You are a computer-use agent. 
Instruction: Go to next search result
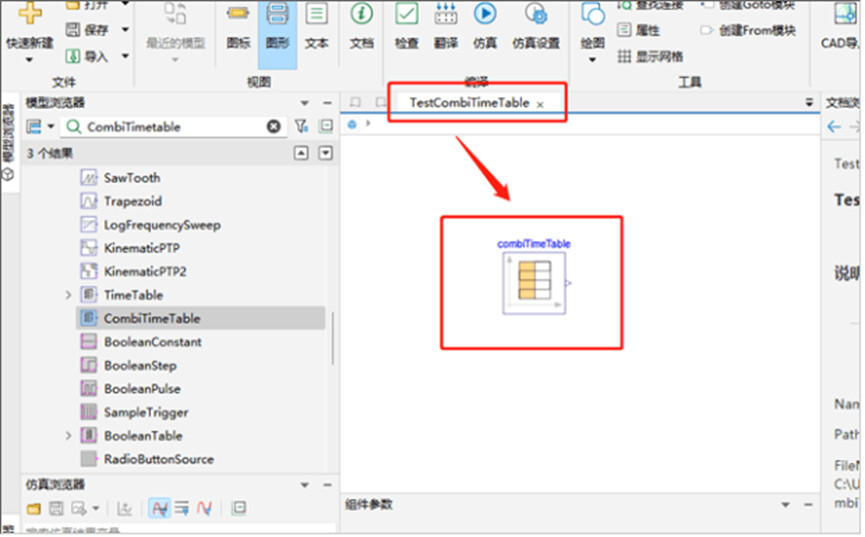326,153
